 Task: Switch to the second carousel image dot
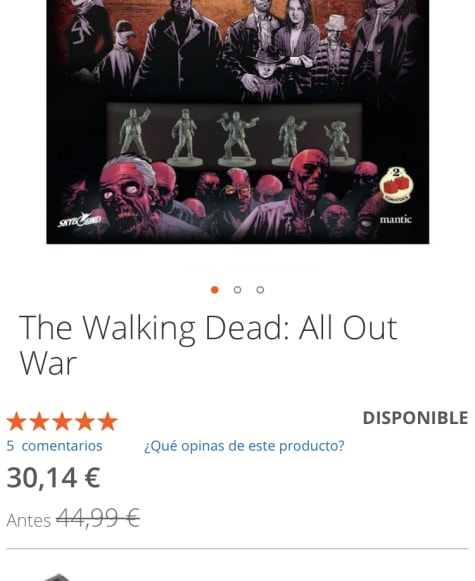(x=238, y=290)
